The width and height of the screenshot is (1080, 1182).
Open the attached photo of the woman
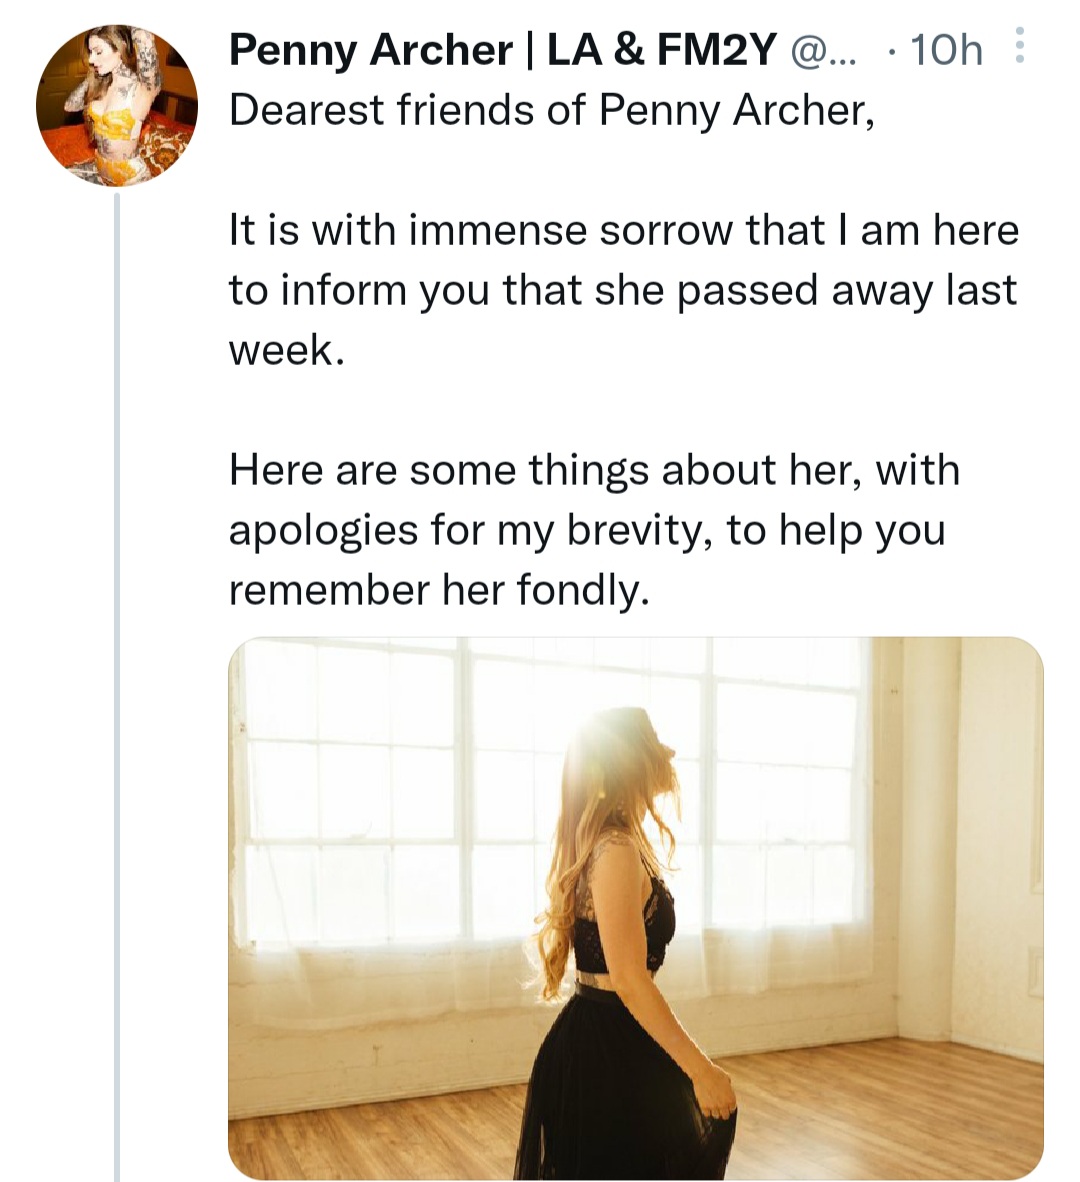coord(635,908)
